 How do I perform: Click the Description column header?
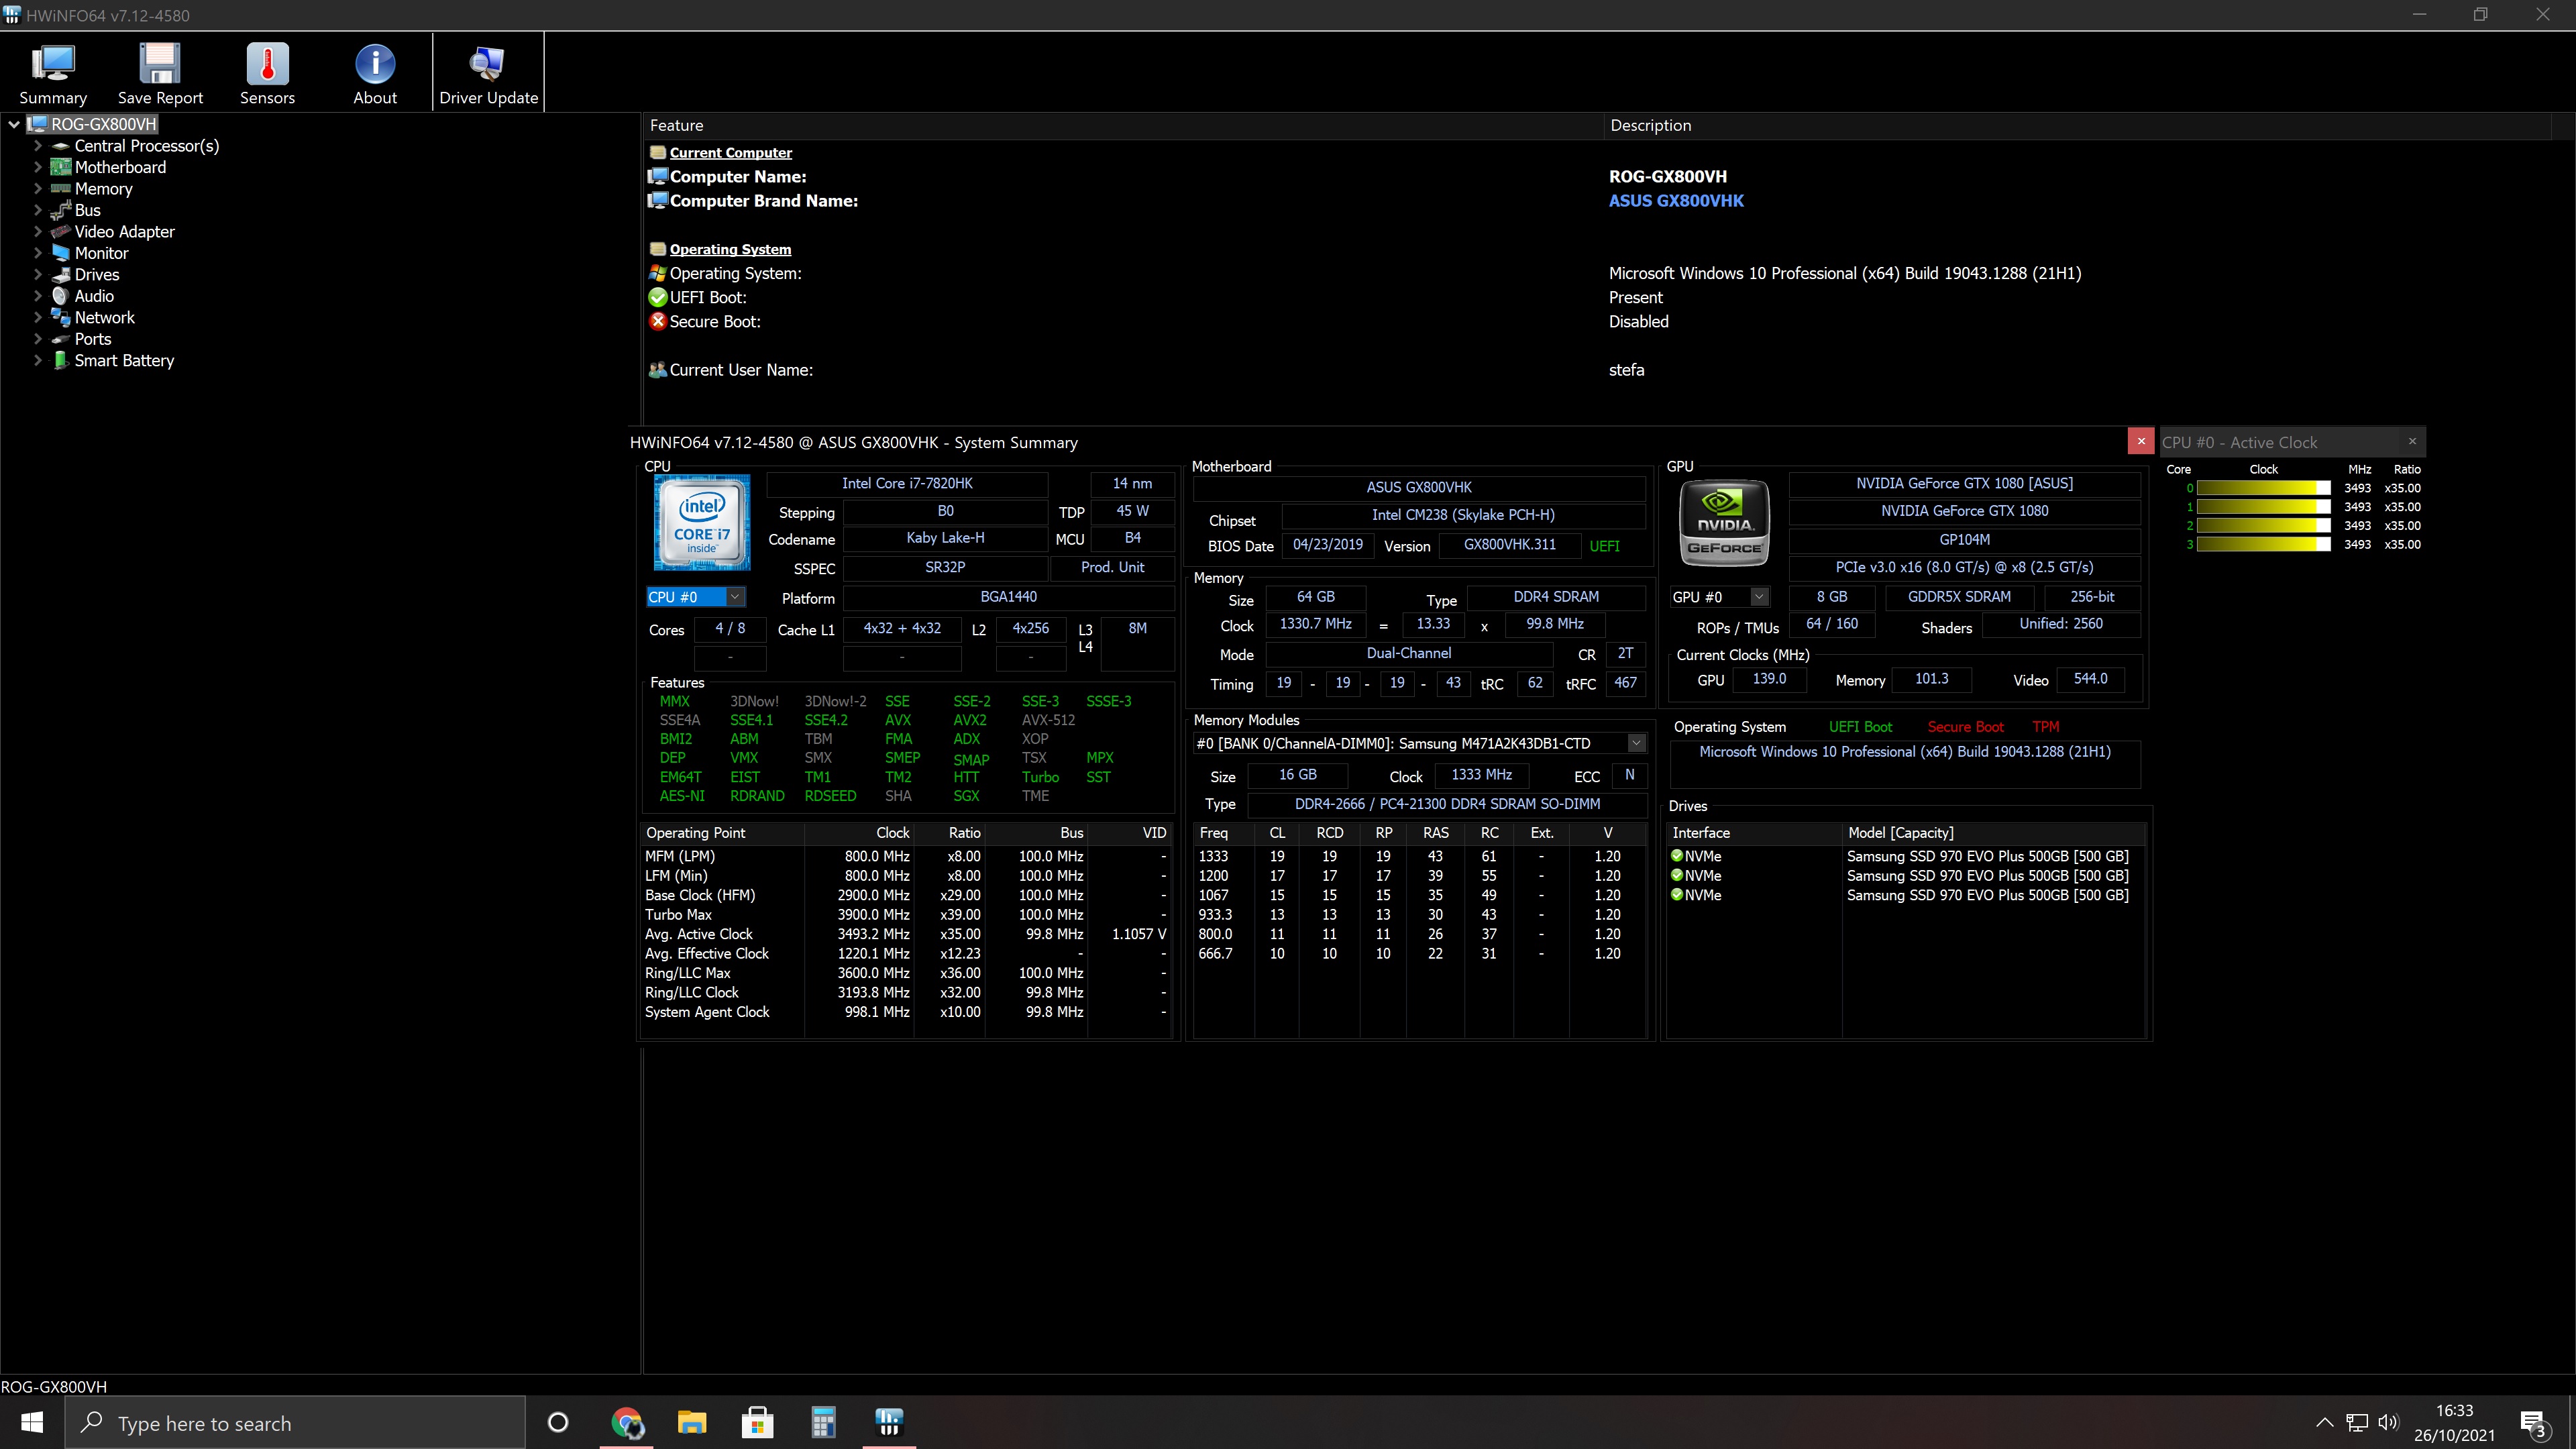(x=2078, y=125)
